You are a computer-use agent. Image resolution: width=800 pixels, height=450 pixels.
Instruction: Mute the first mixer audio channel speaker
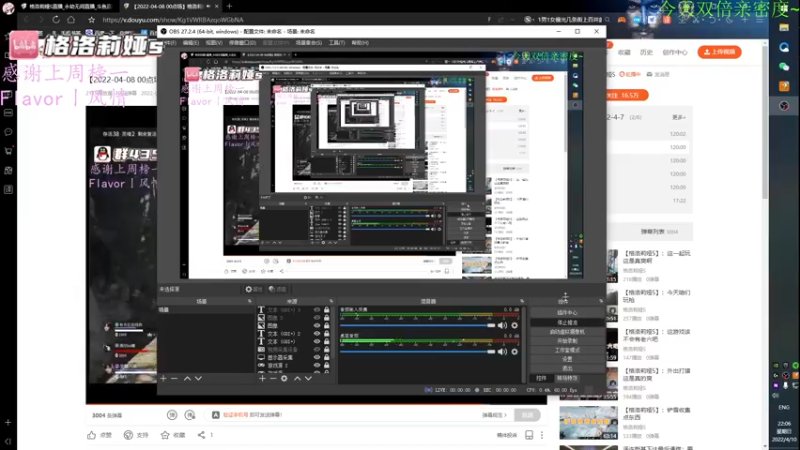pyautogui.click(x=503, y=326)
